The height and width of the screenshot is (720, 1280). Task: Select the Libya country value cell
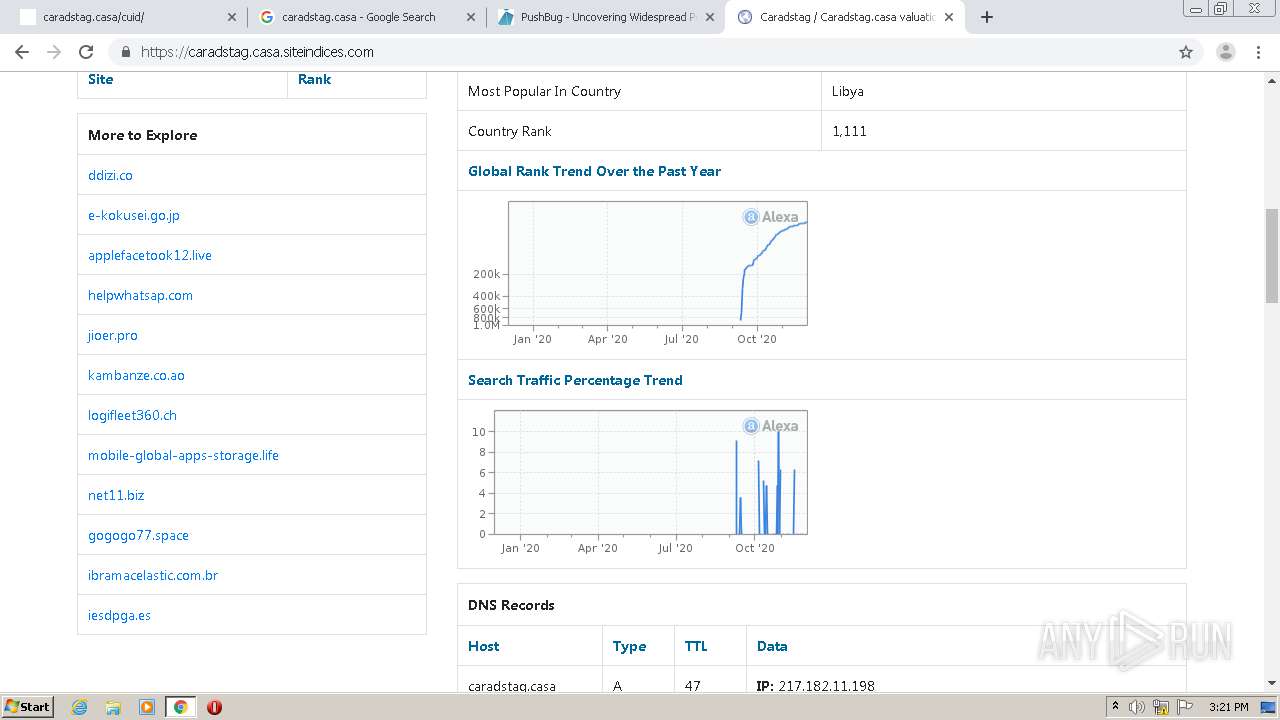click(1004, 91)
